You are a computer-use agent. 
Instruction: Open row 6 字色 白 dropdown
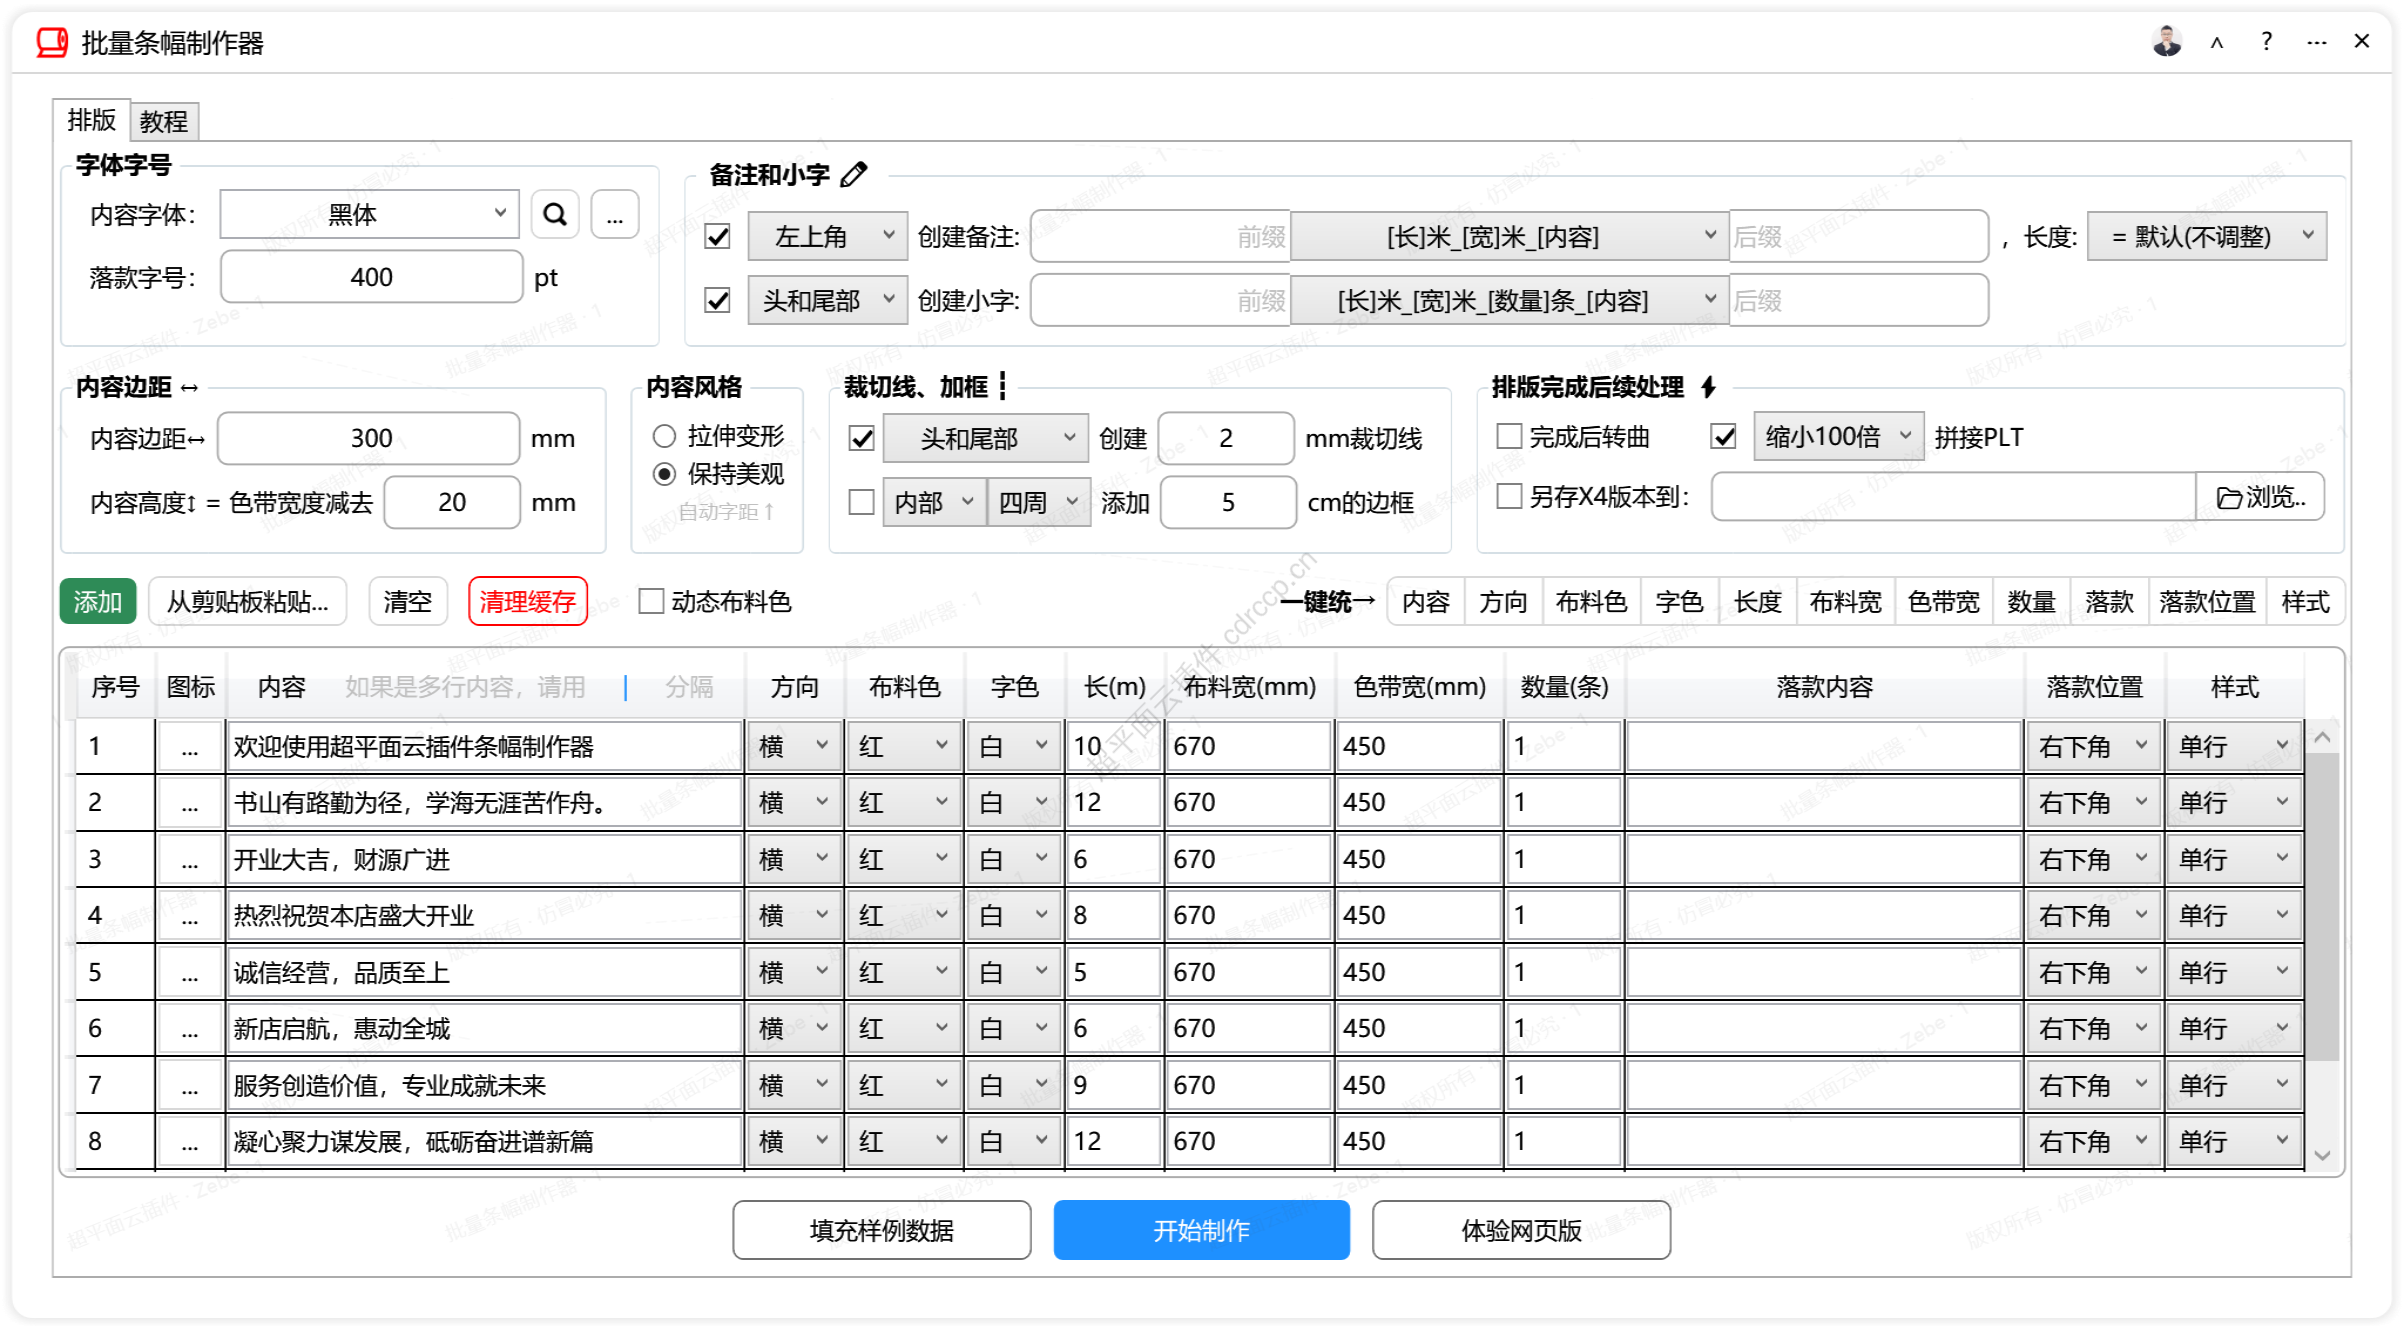1015,1029
